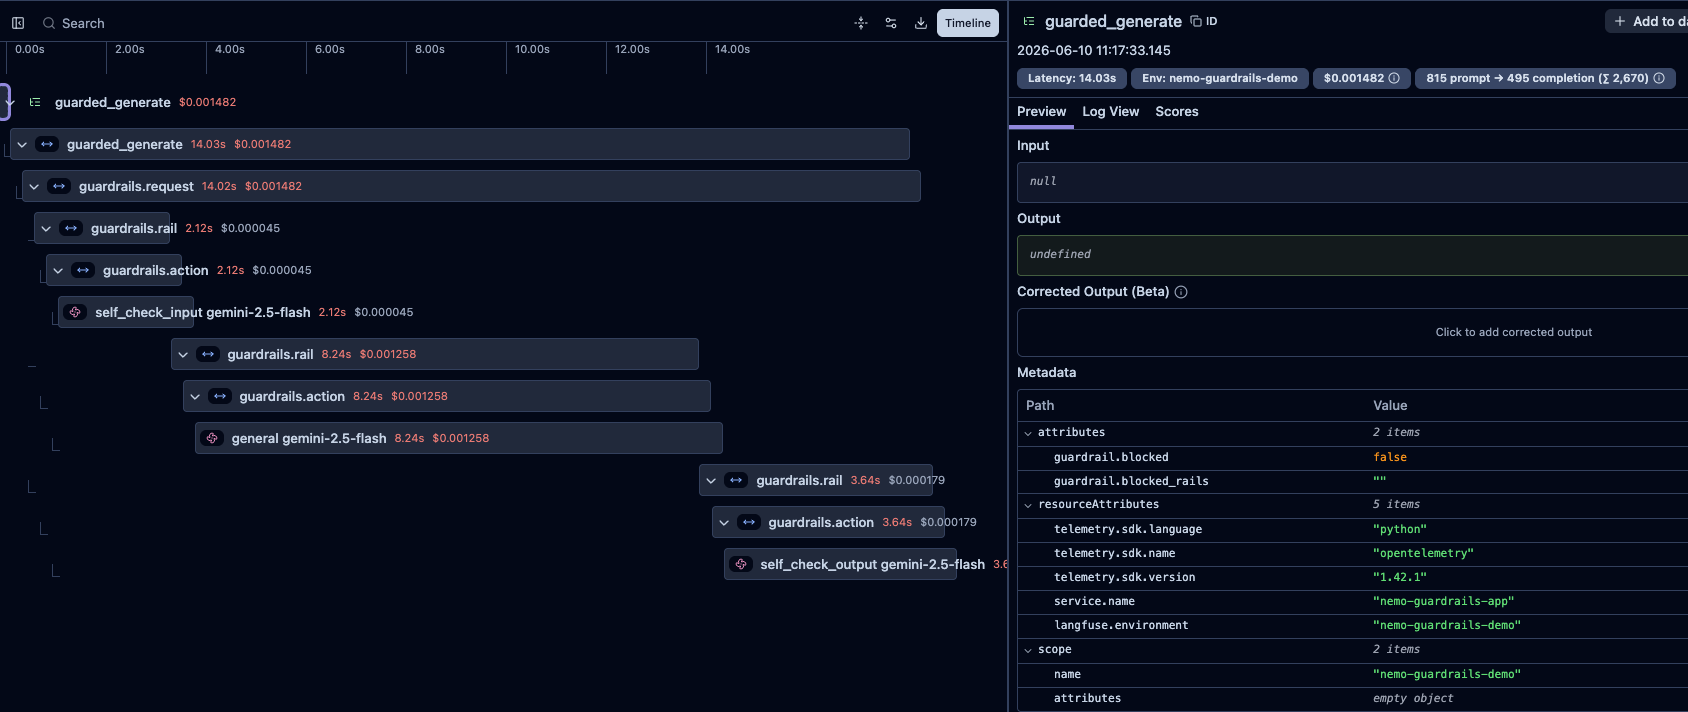Click span icon of guardrails.rail 2.12s
The image size is (1688, 712).
click(x=71, y=228)
